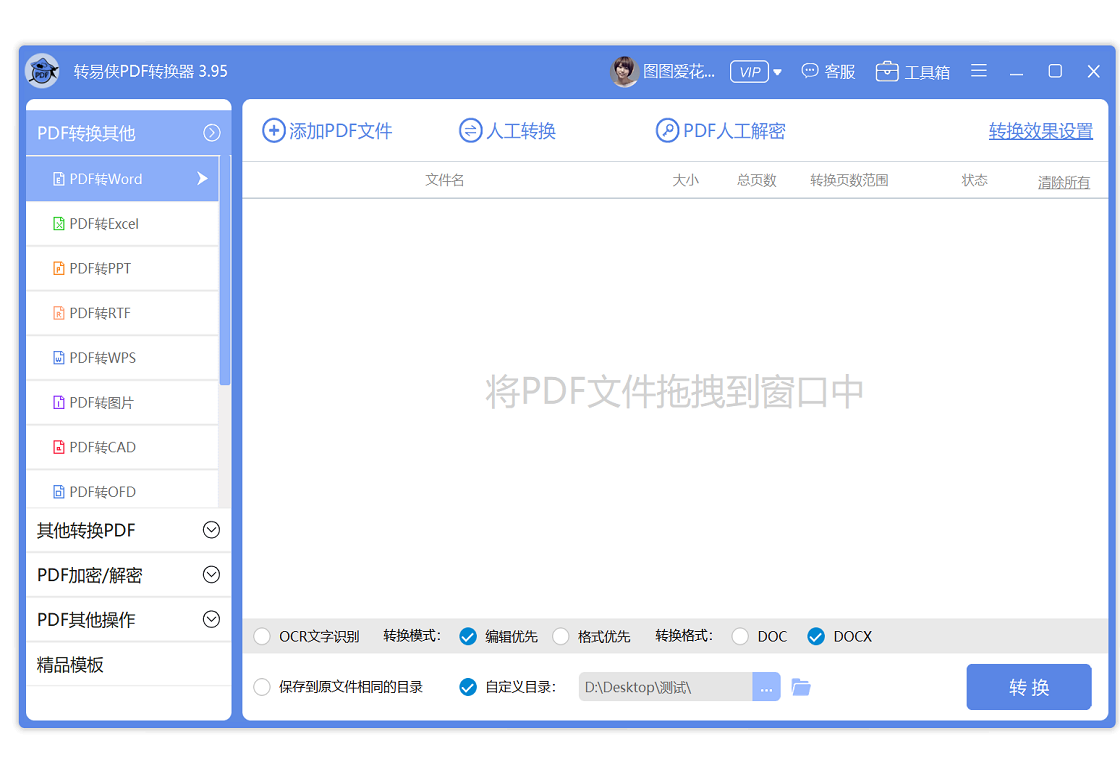Screen dimensions: 1120x760
Task: Click the PDF转Word document icon
Action: 59,179
